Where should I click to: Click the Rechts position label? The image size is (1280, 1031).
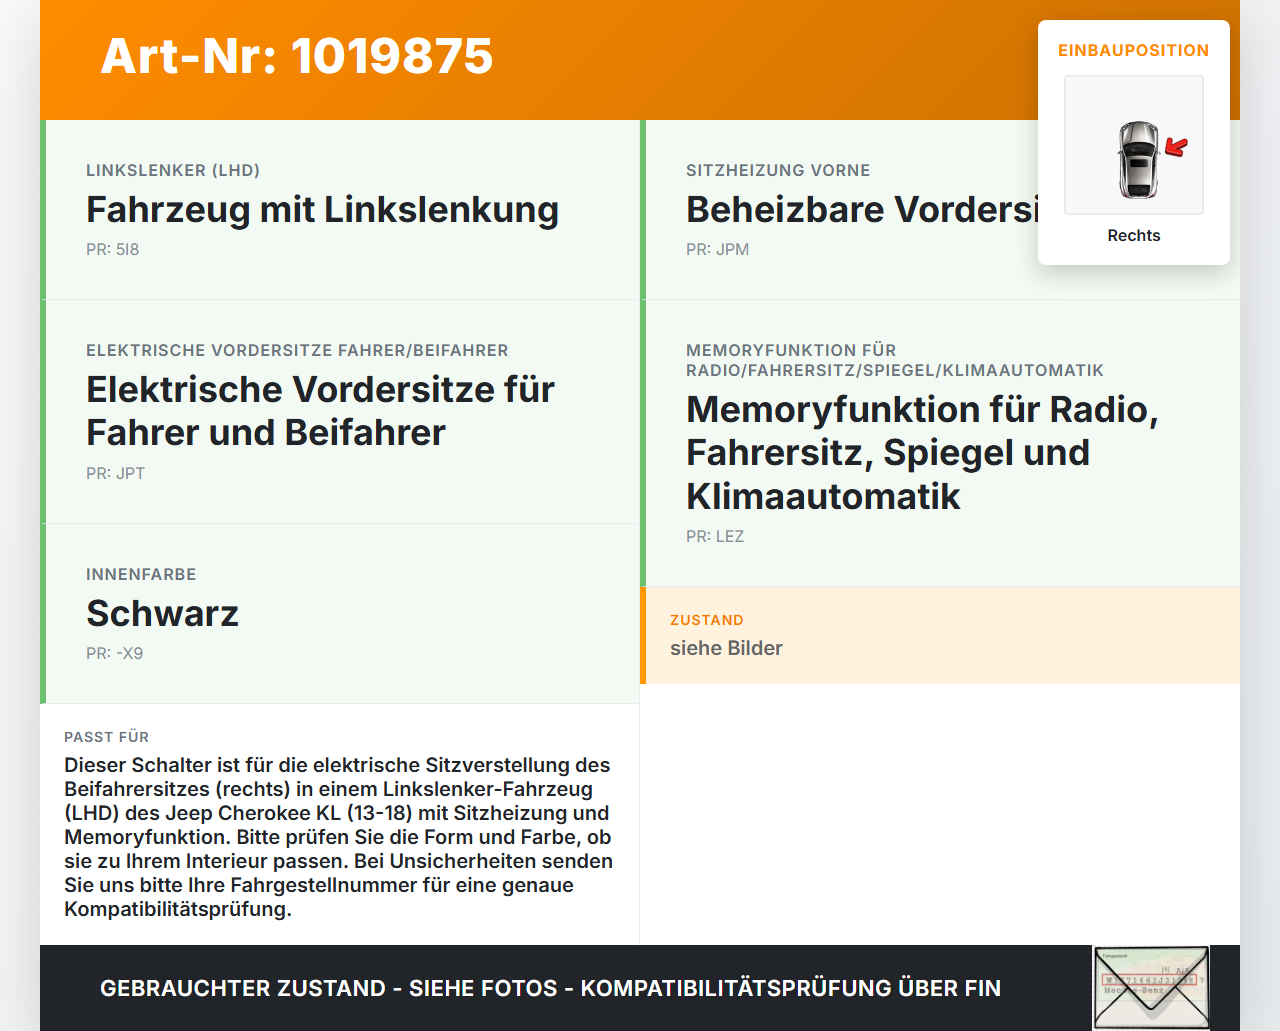pyautogui.click(x=1134, y=235)
